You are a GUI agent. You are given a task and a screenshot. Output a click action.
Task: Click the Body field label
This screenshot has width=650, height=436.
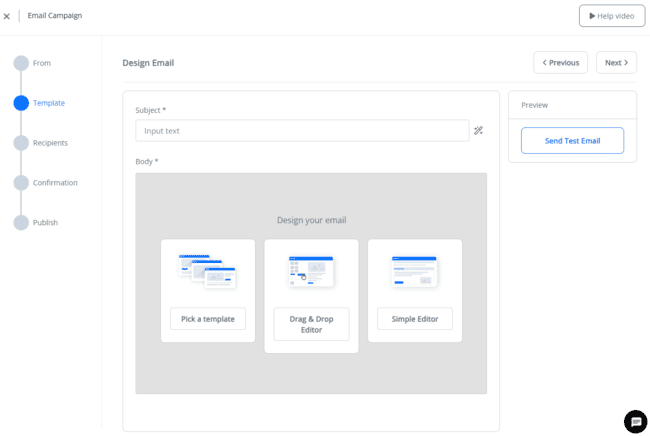[x=147, y=161]
